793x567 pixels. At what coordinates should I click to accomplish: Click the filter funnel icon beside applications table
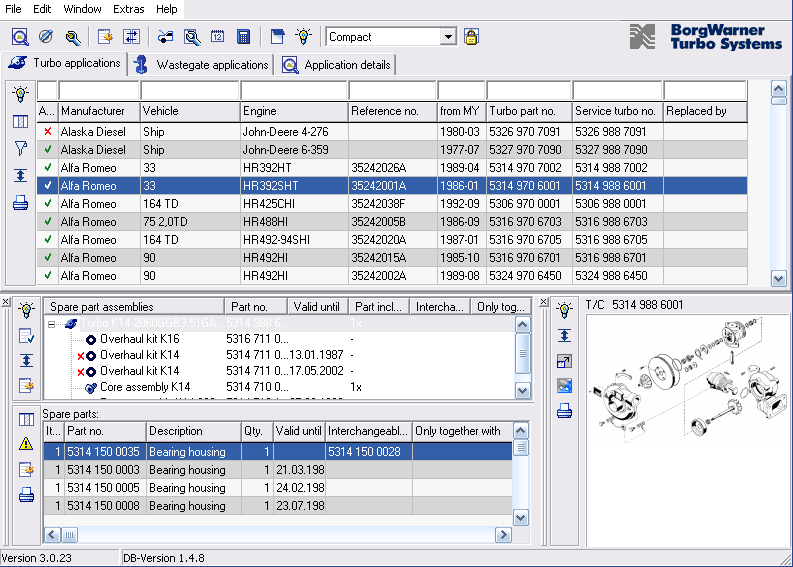pyautogui.click(x=20, y=149)
